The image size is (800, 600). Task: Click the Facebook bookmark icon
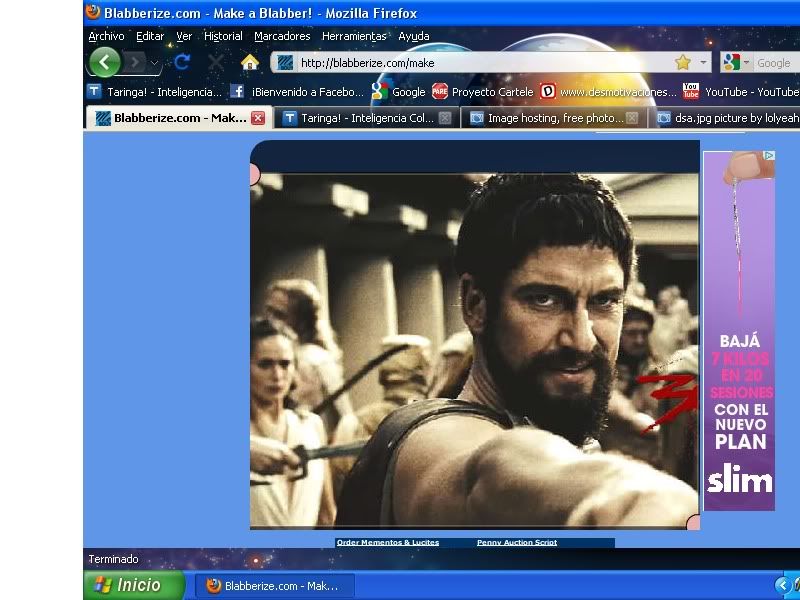pos(237,91)
